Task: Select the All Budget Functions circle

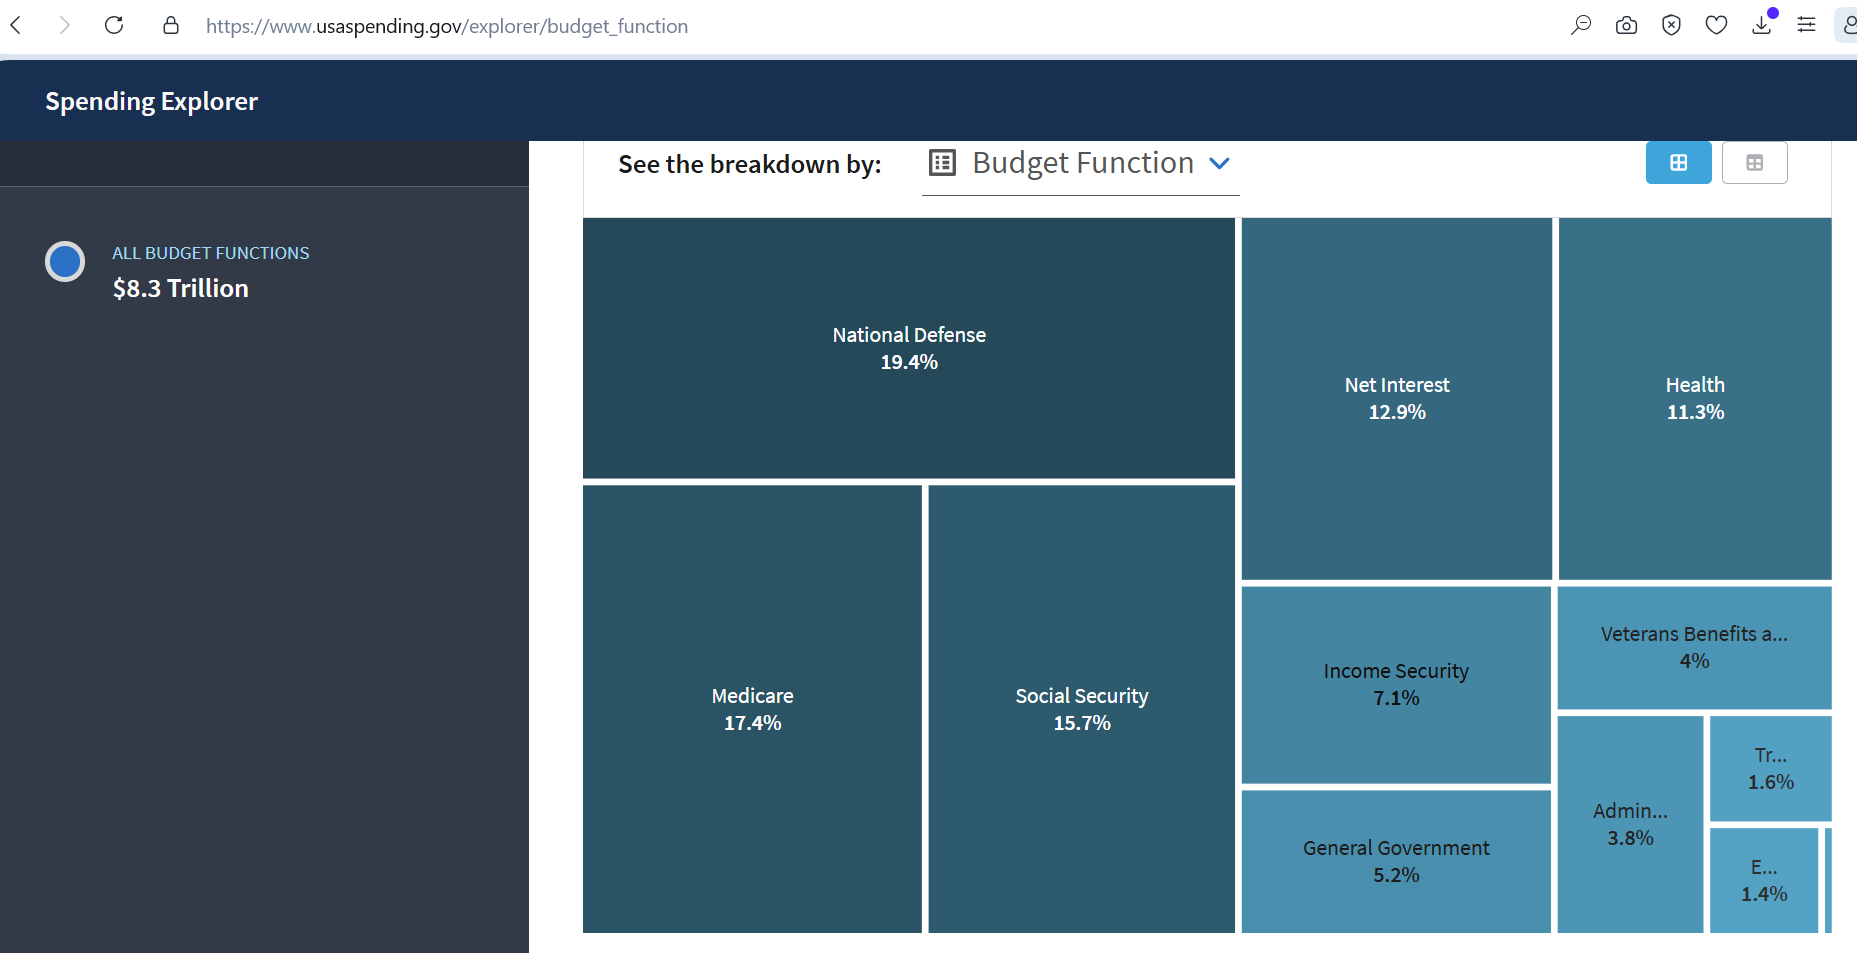Action: [65, 261]
